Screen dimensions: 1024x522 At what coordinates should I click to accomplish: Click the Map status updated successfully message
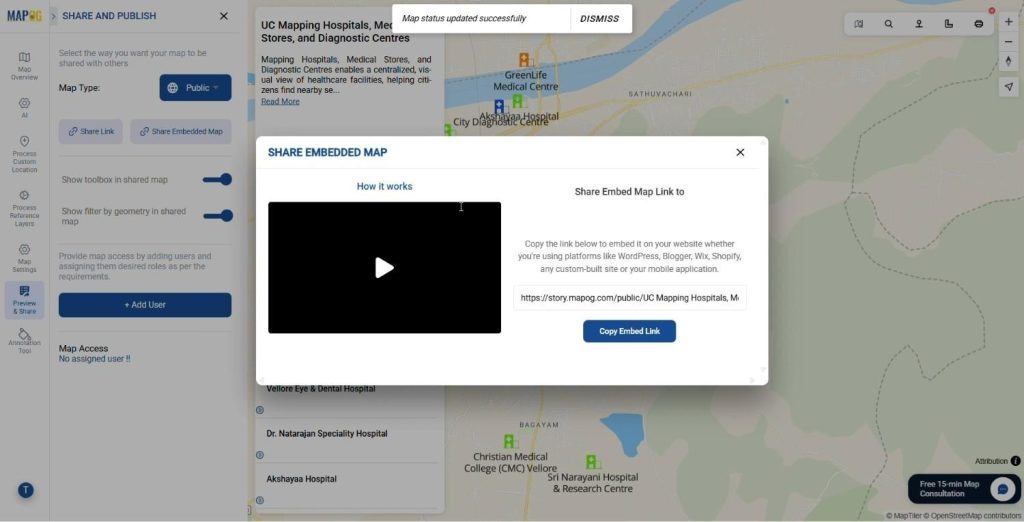464,18
